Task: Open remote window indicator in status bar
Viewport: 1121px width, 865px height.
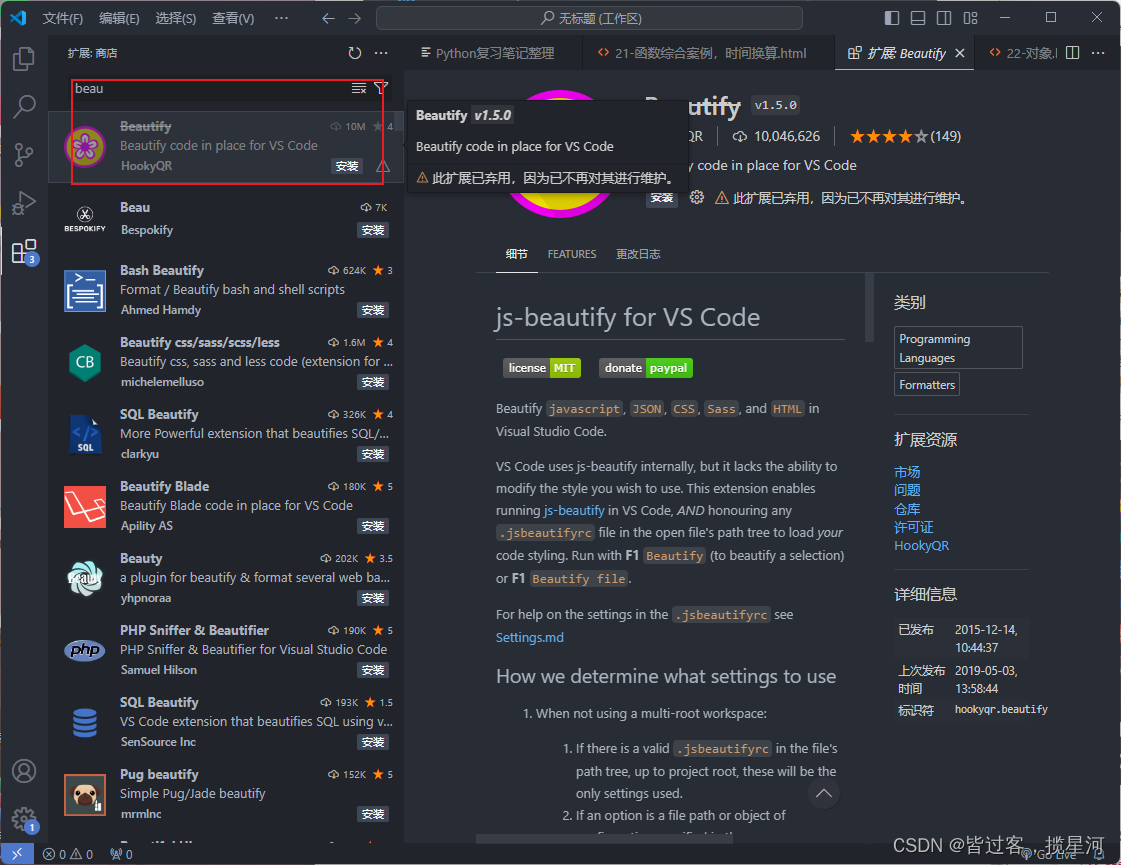Action: 17,854
